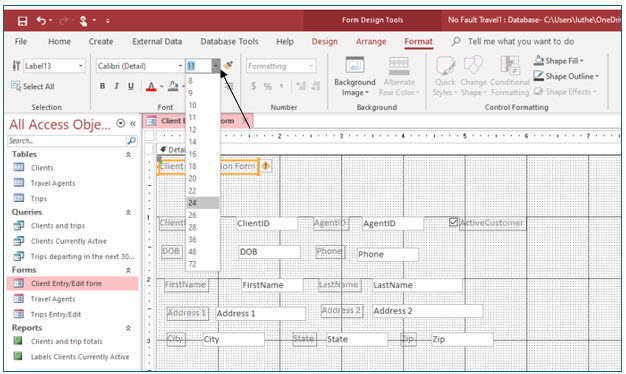
Task: Click Alternate Row Color button
Action: [x=399, y=77]
